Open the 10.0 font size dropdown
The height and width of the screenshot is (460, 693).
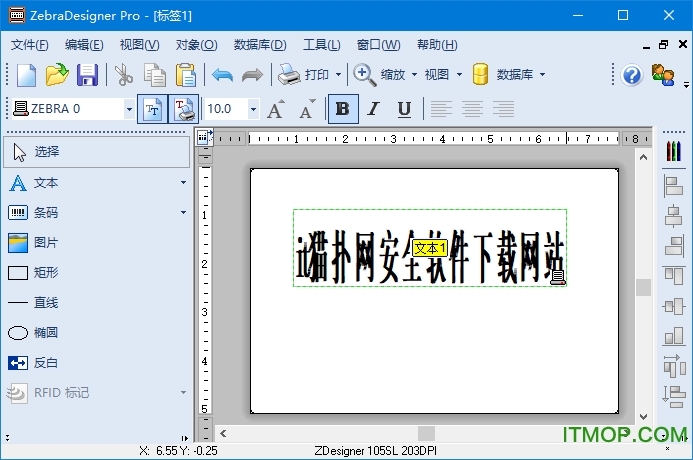253,109
